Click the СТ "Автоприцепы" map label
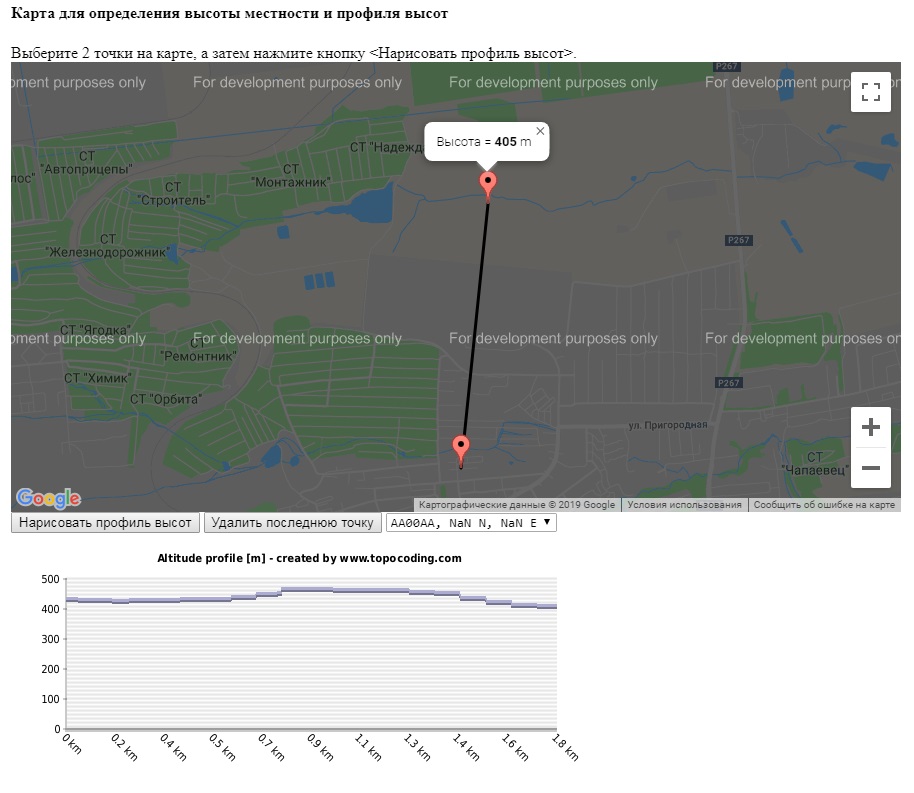This screenshot has height=793, width=914. [x=86, y=163]
